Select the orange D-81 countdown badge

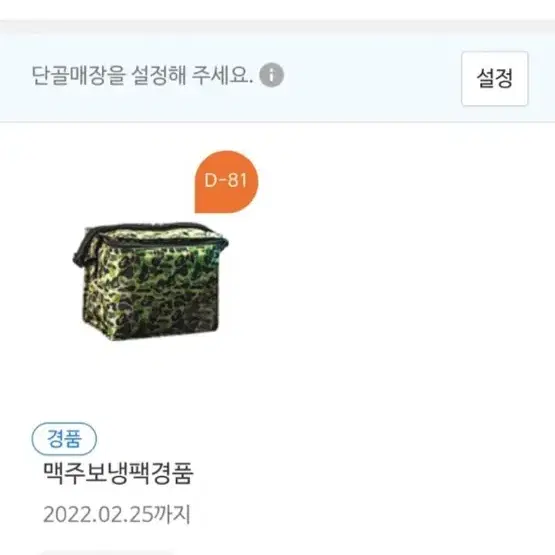227,182
